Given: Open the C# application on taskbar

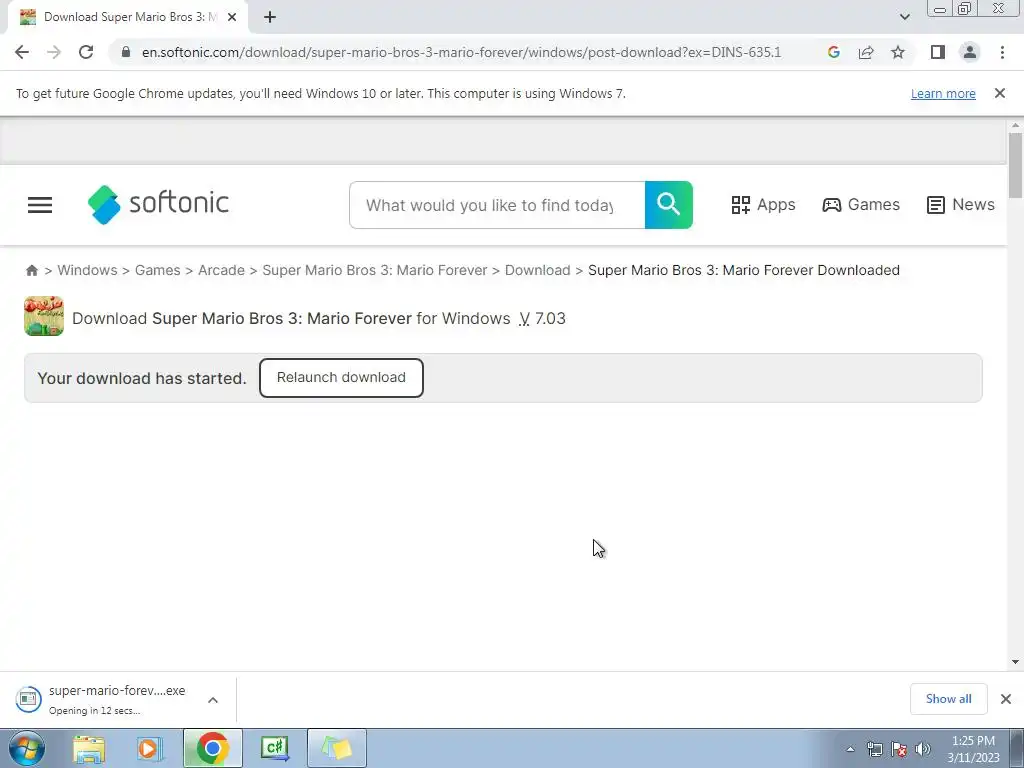Looking at the screenshot, I should click(274, 748).
